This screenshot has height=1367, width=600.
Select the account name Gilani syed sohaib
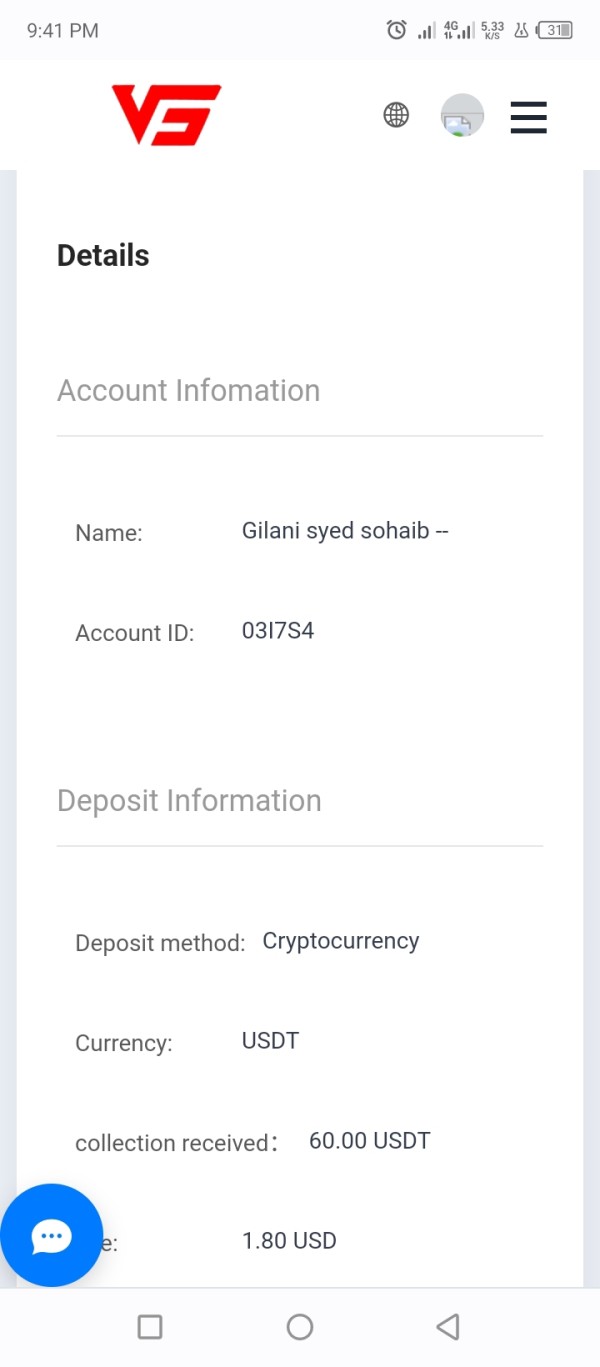[x=345, y=530]
